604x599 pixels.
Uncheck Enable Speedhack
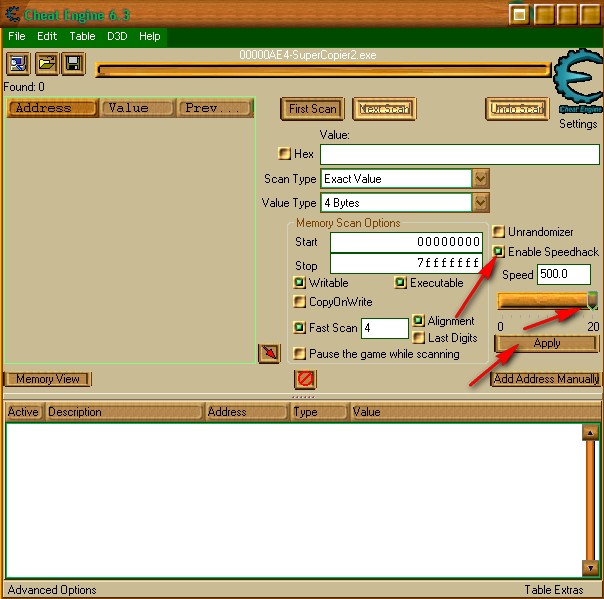coord(498,252)
